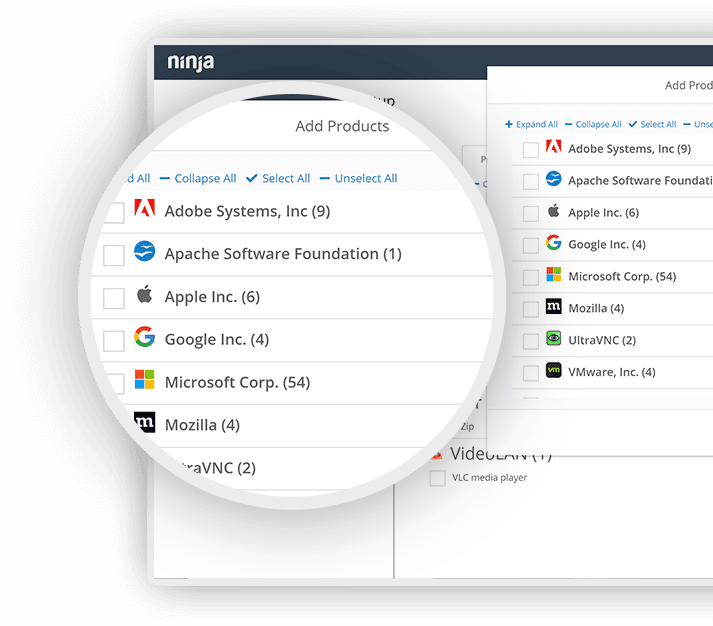This screenshot has width=713, height=626.
Task: Click the Adobe icon in magnified list
Action: pyautogui.click(x=145, y=210)
